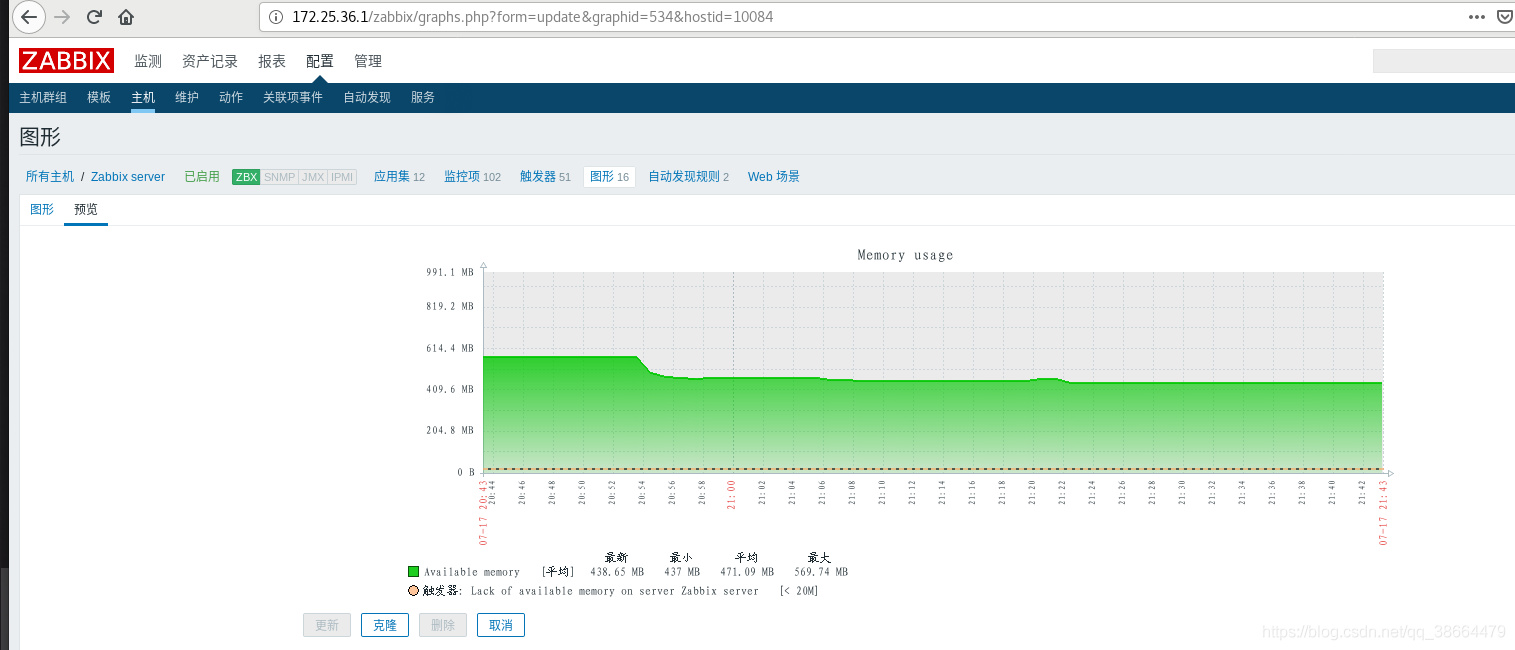Open 动作 submenu
This screenshot has height=650, width=1515.
pos(231,97)
